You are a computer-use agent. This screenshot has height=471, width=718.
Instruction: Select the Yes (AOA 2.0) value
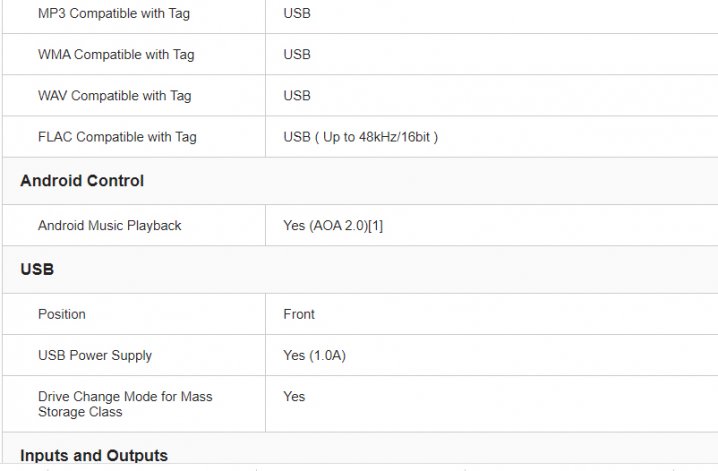(325, 226)
